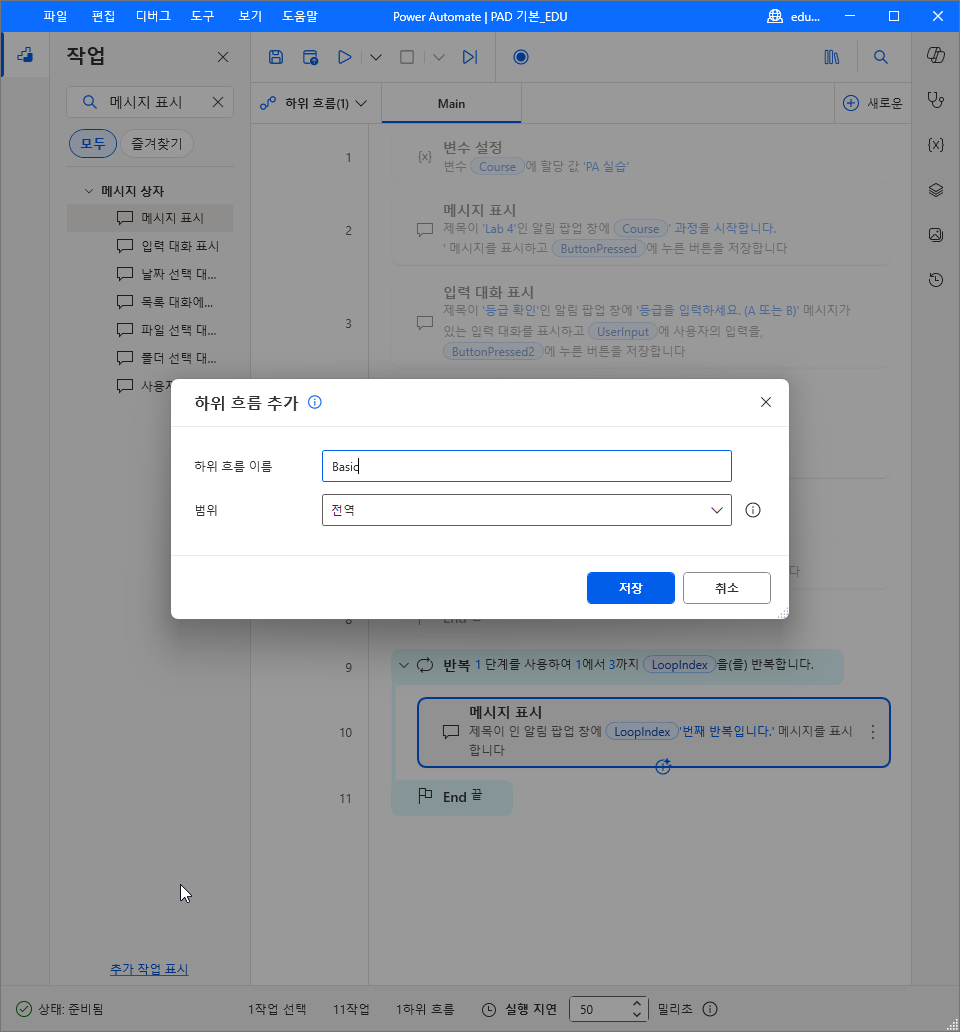Switch to the Main tab
960x1032 pixels.
tap(451, 103)
